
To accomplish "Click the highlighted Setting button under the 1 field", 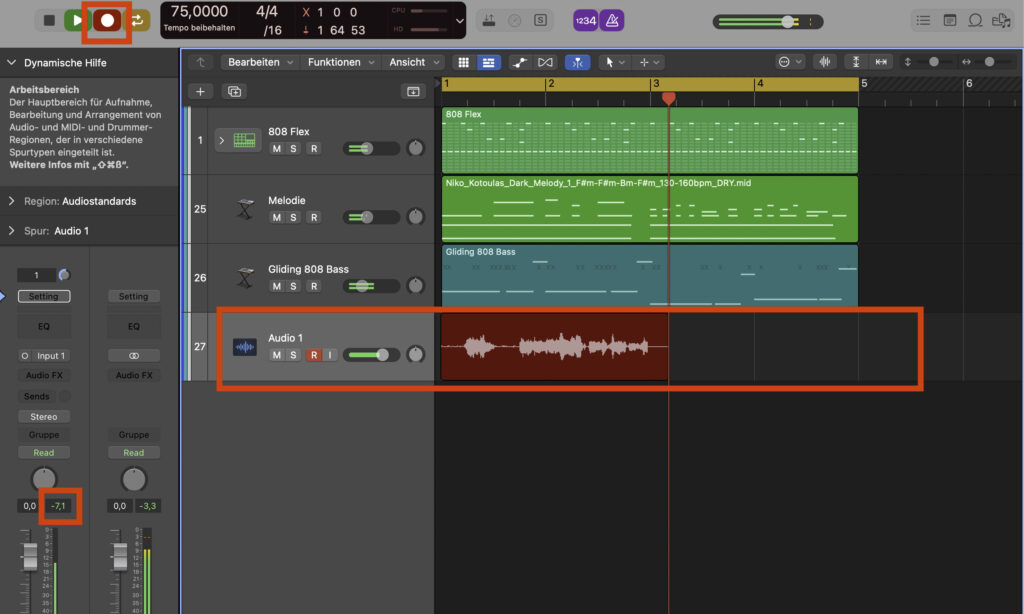I will coord(44,297).
